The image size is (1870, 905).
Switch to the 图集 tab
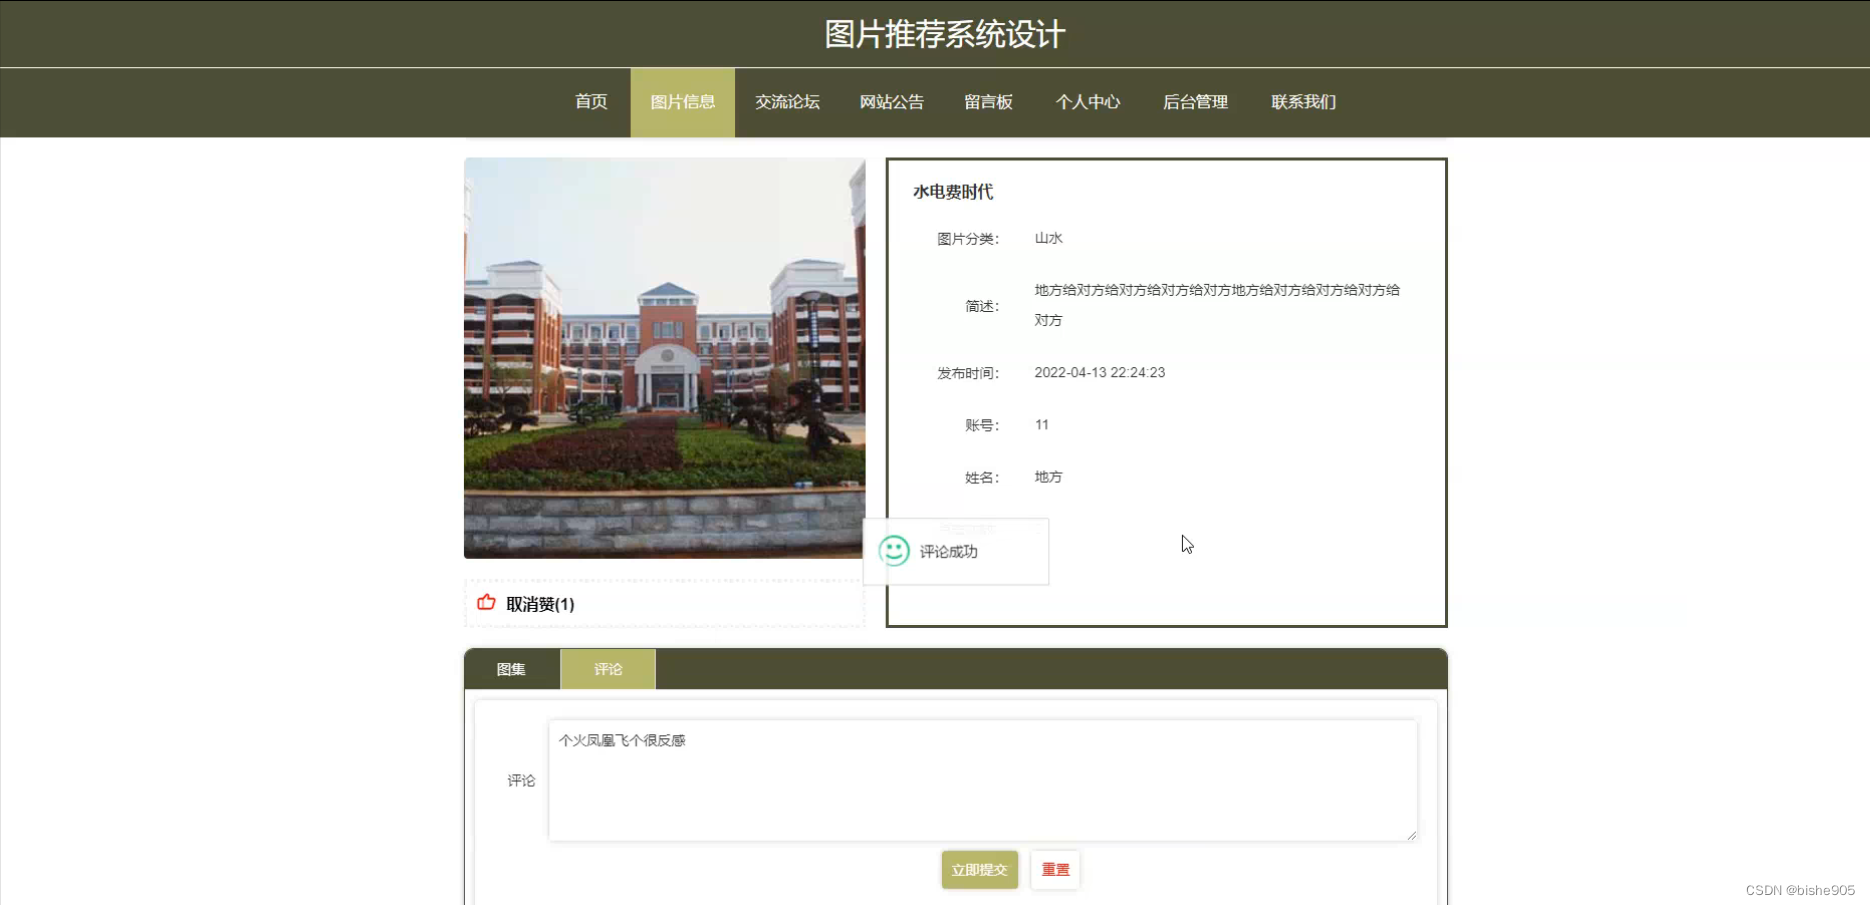[510, 669]
